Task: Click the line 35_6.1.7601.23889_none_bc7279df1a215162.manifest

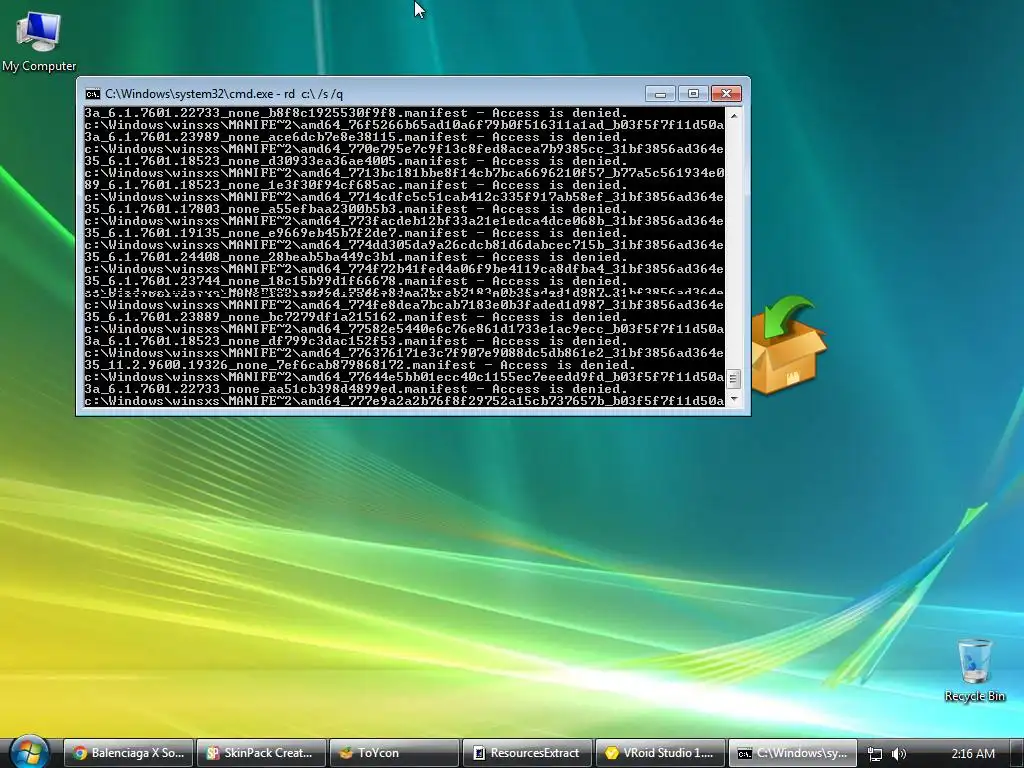Action: click(356, 317)
